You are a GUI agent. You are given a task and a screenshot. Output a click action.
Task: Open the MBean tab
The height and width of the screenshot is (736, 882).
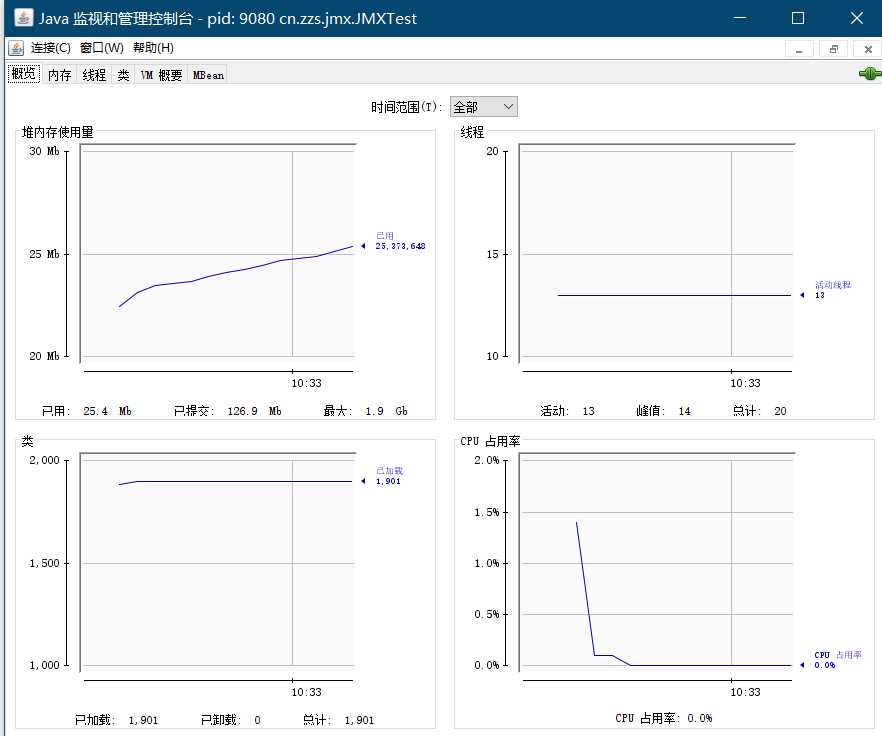point(208,75)
